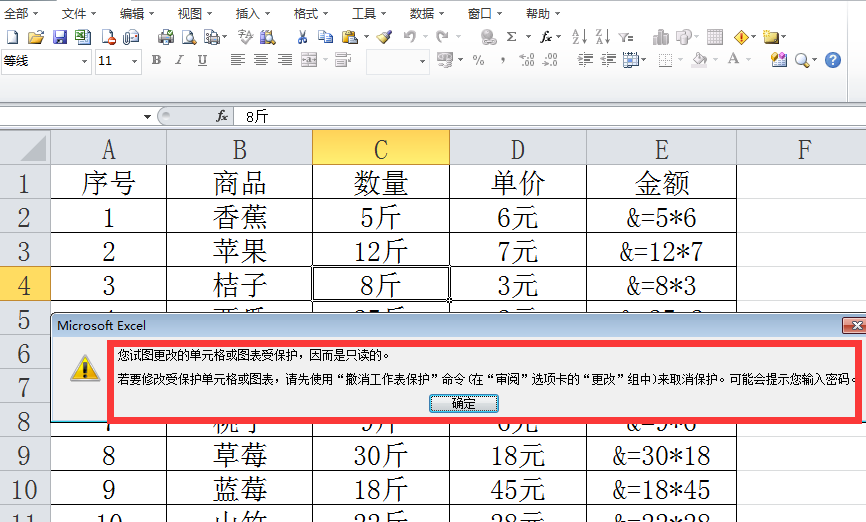Click the Cut scissors icon
Screen dimensions: 866x522
(x=302, y=37)
